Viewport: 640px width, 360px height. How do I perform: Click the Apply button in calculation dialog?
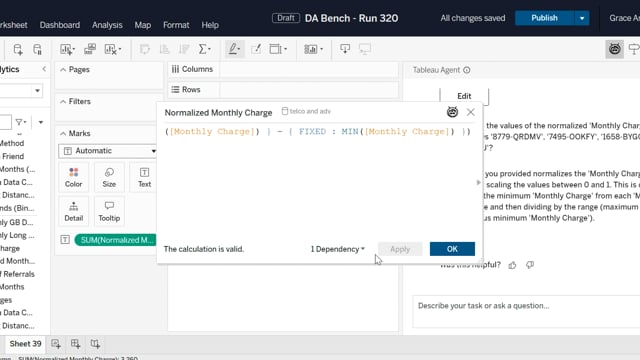tap(400, 249)
